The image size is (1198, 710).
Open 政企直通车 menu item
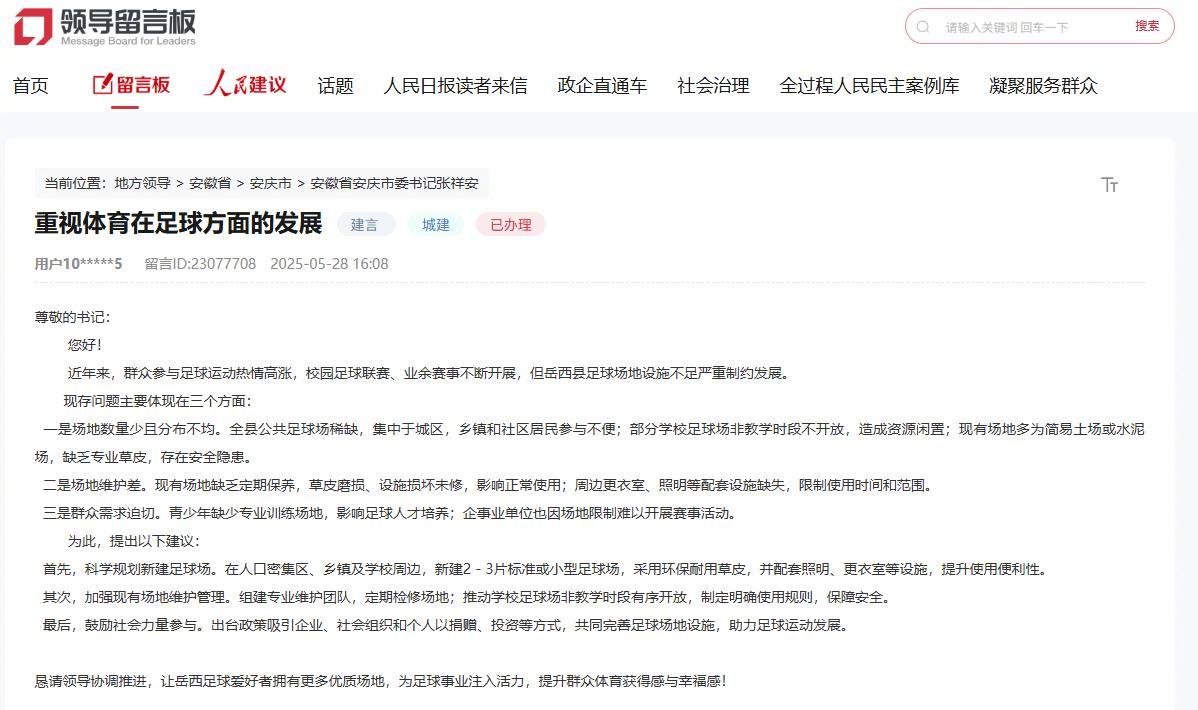tap(602, 86)
